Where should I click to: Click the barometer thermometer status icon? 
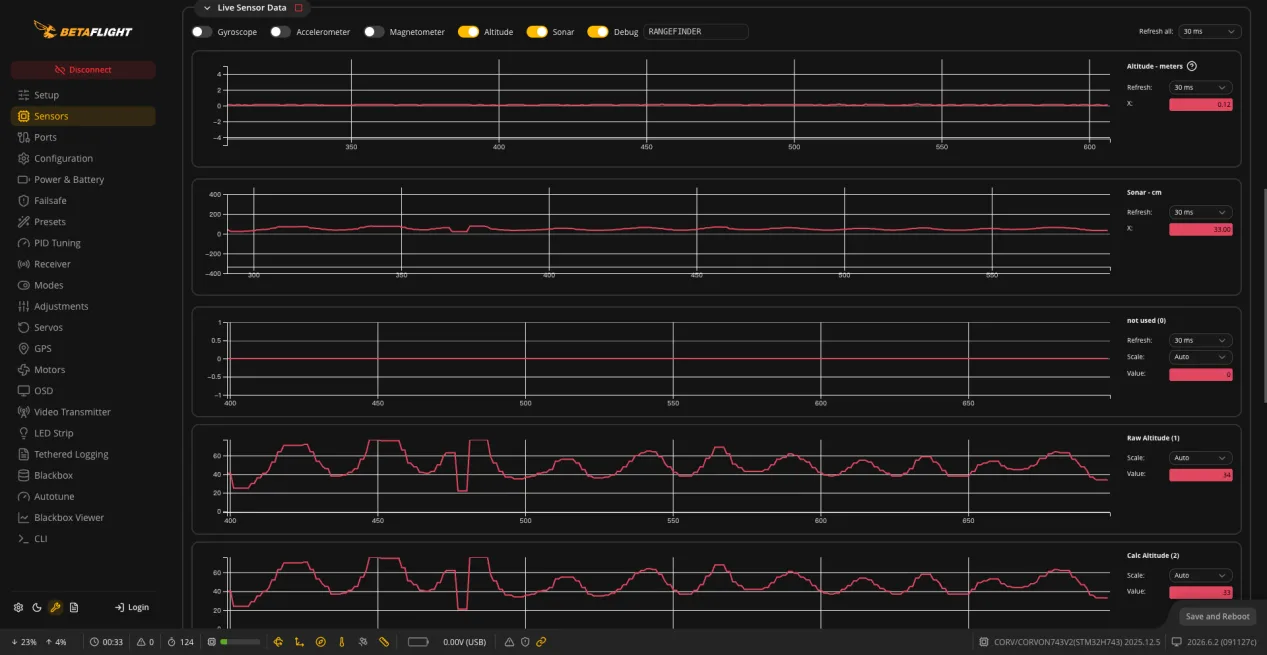point(341,642)
